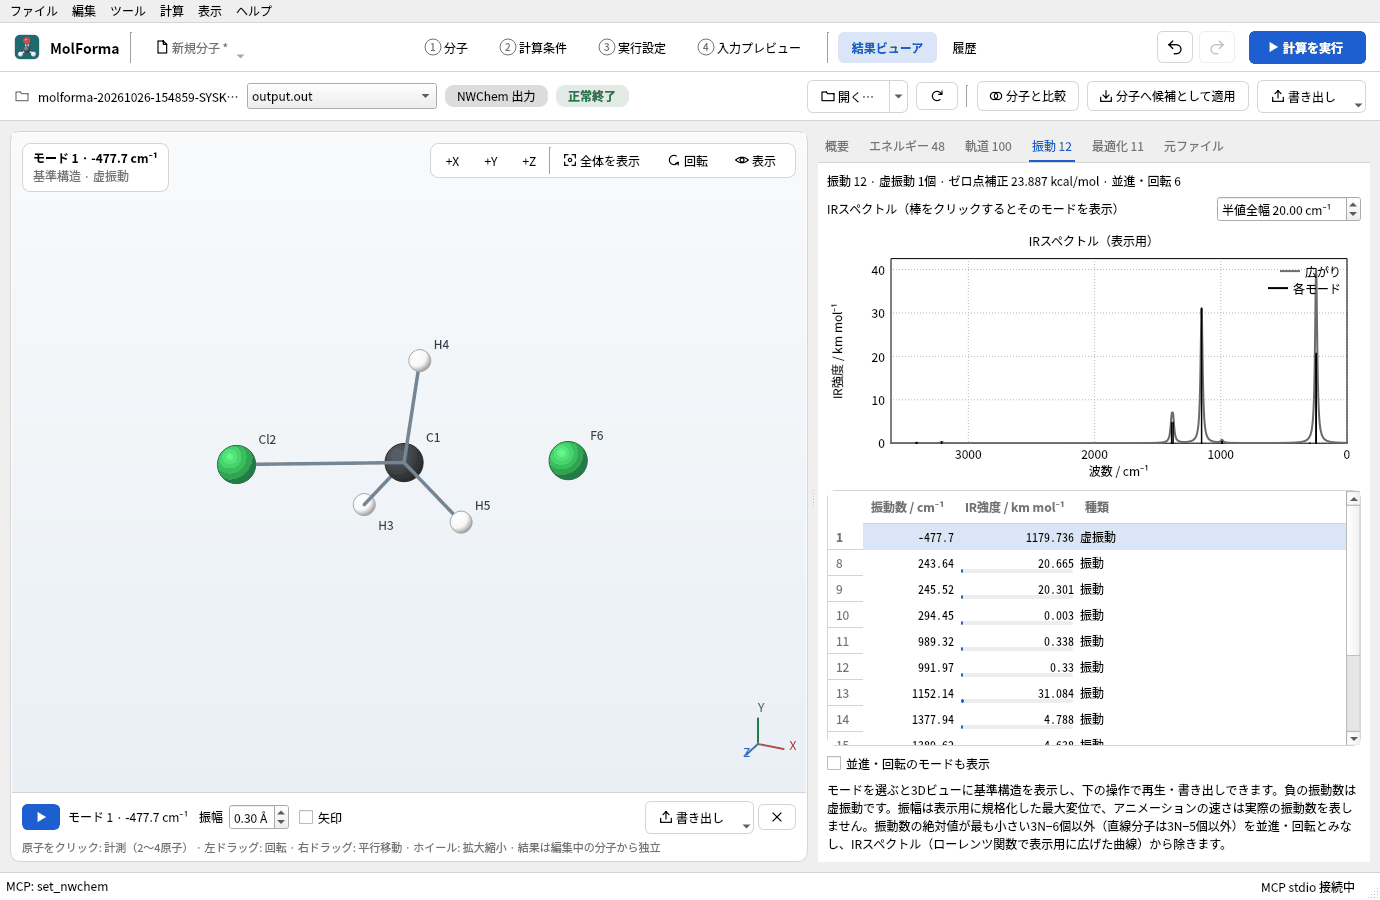Click the MolForma app logo
Image resolution: width=1380 pixels, height=900 pixels.
tap(27, 47)
